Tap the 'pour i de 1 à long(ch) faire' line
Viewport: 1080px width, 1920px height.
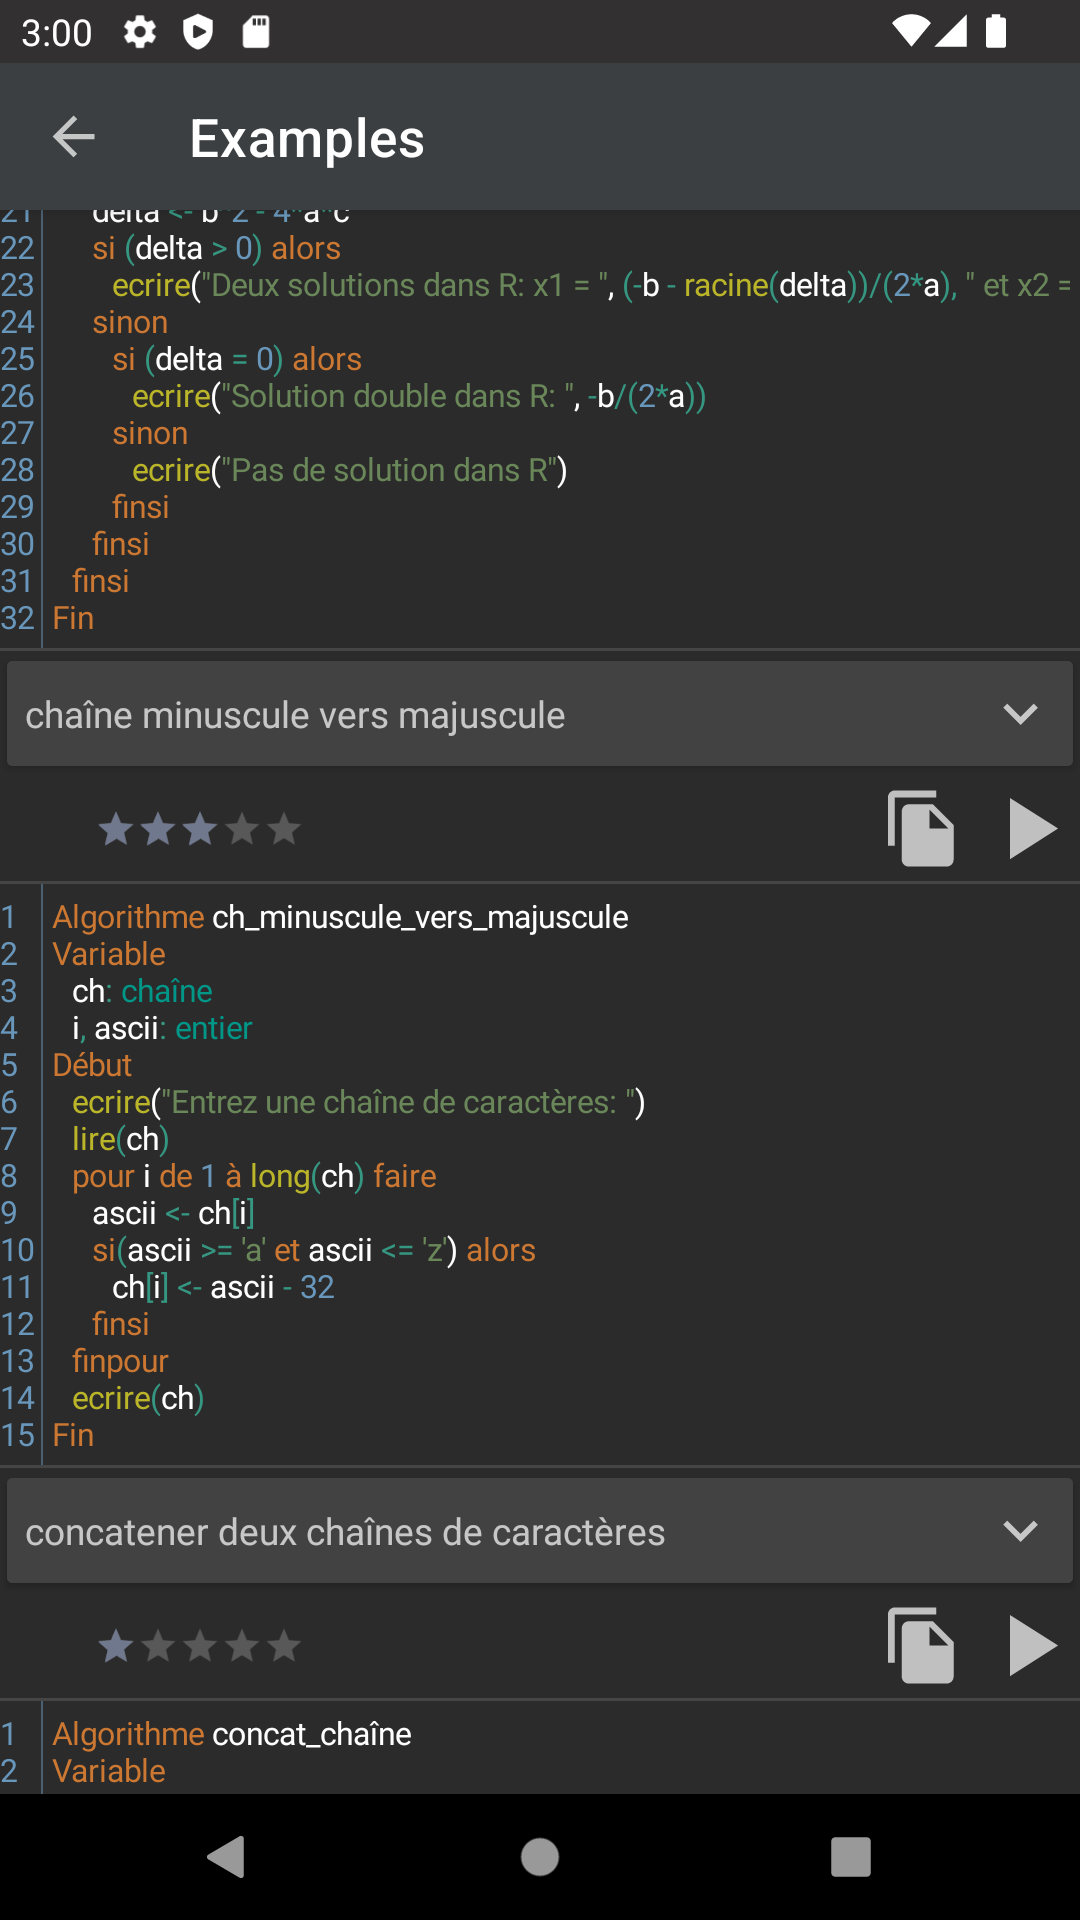tap(254, 1176)
